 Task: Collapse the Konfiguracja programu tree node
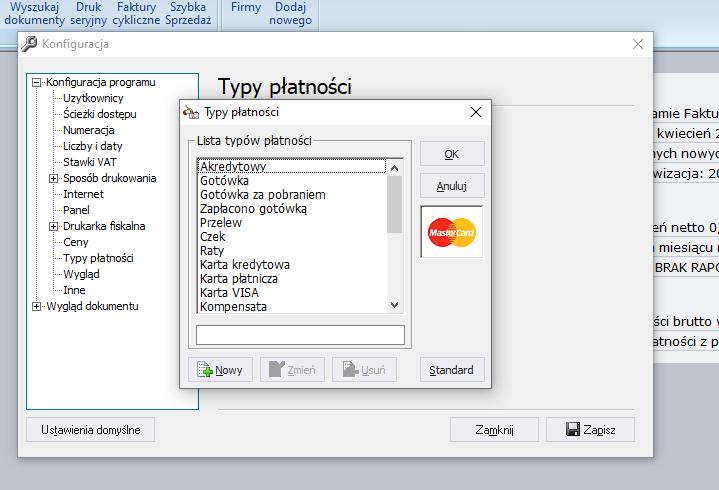click(x=36, y=83)
